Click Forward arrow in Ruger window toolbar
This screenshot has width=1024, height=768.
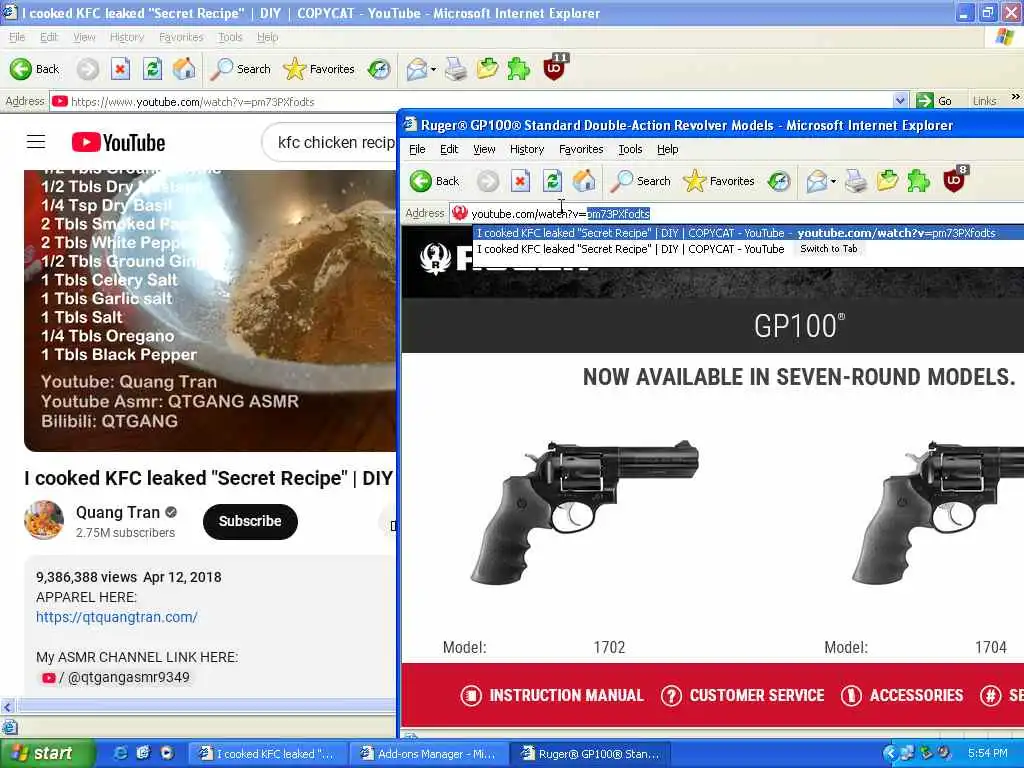(487, 181)
